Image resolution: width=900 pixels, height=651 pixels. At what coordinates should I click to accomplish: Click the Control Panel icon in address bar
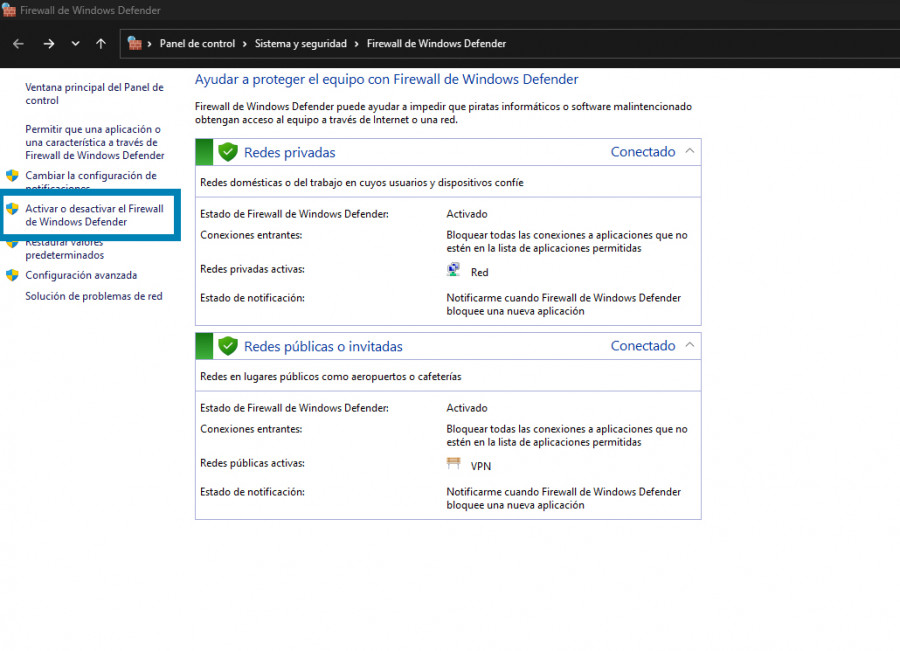(x=135, y=44)
